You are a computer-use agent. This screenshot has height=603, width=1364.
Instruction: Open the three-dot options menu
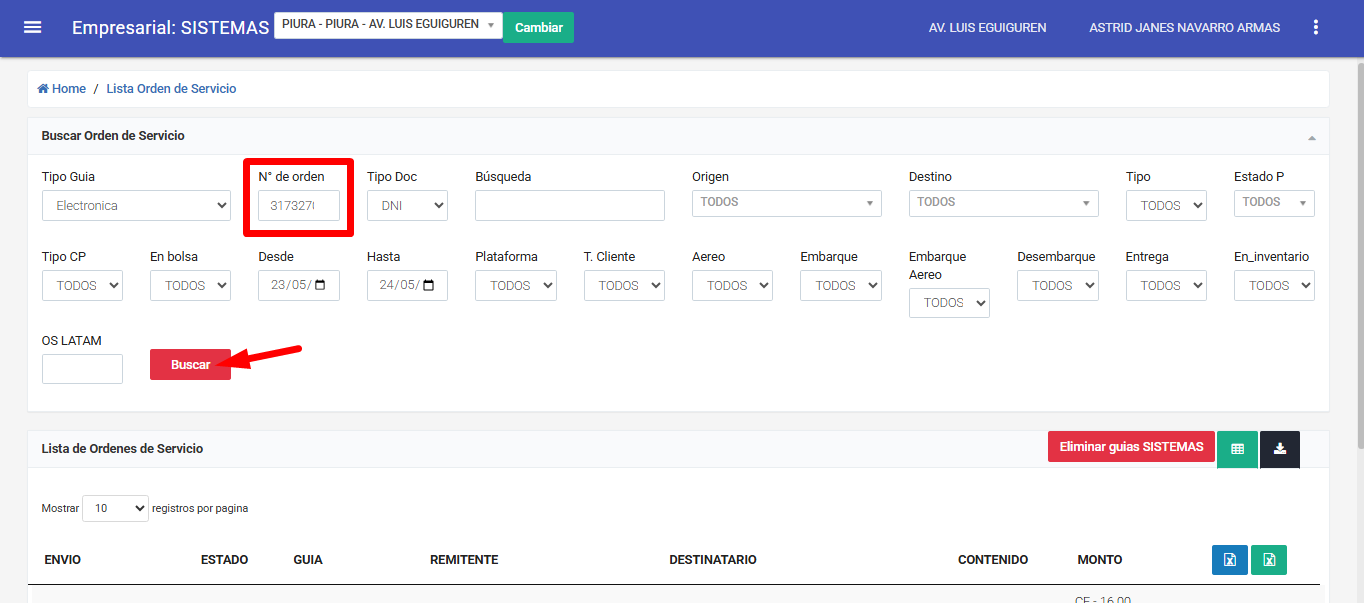[x=1315, y=27]
